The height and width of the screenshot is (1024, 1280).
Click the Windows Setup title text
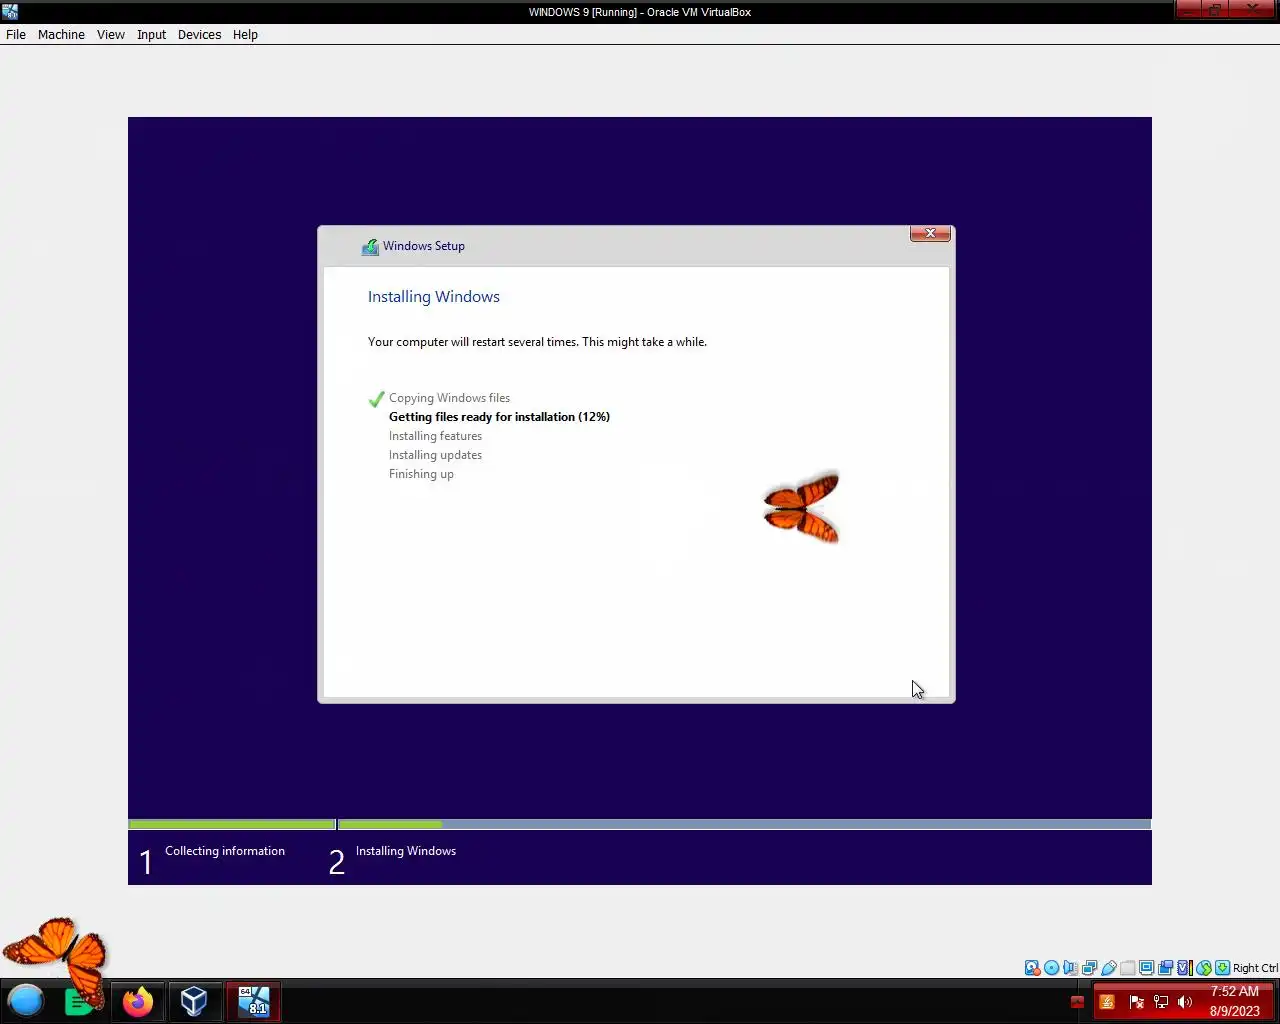pos(424,246)
